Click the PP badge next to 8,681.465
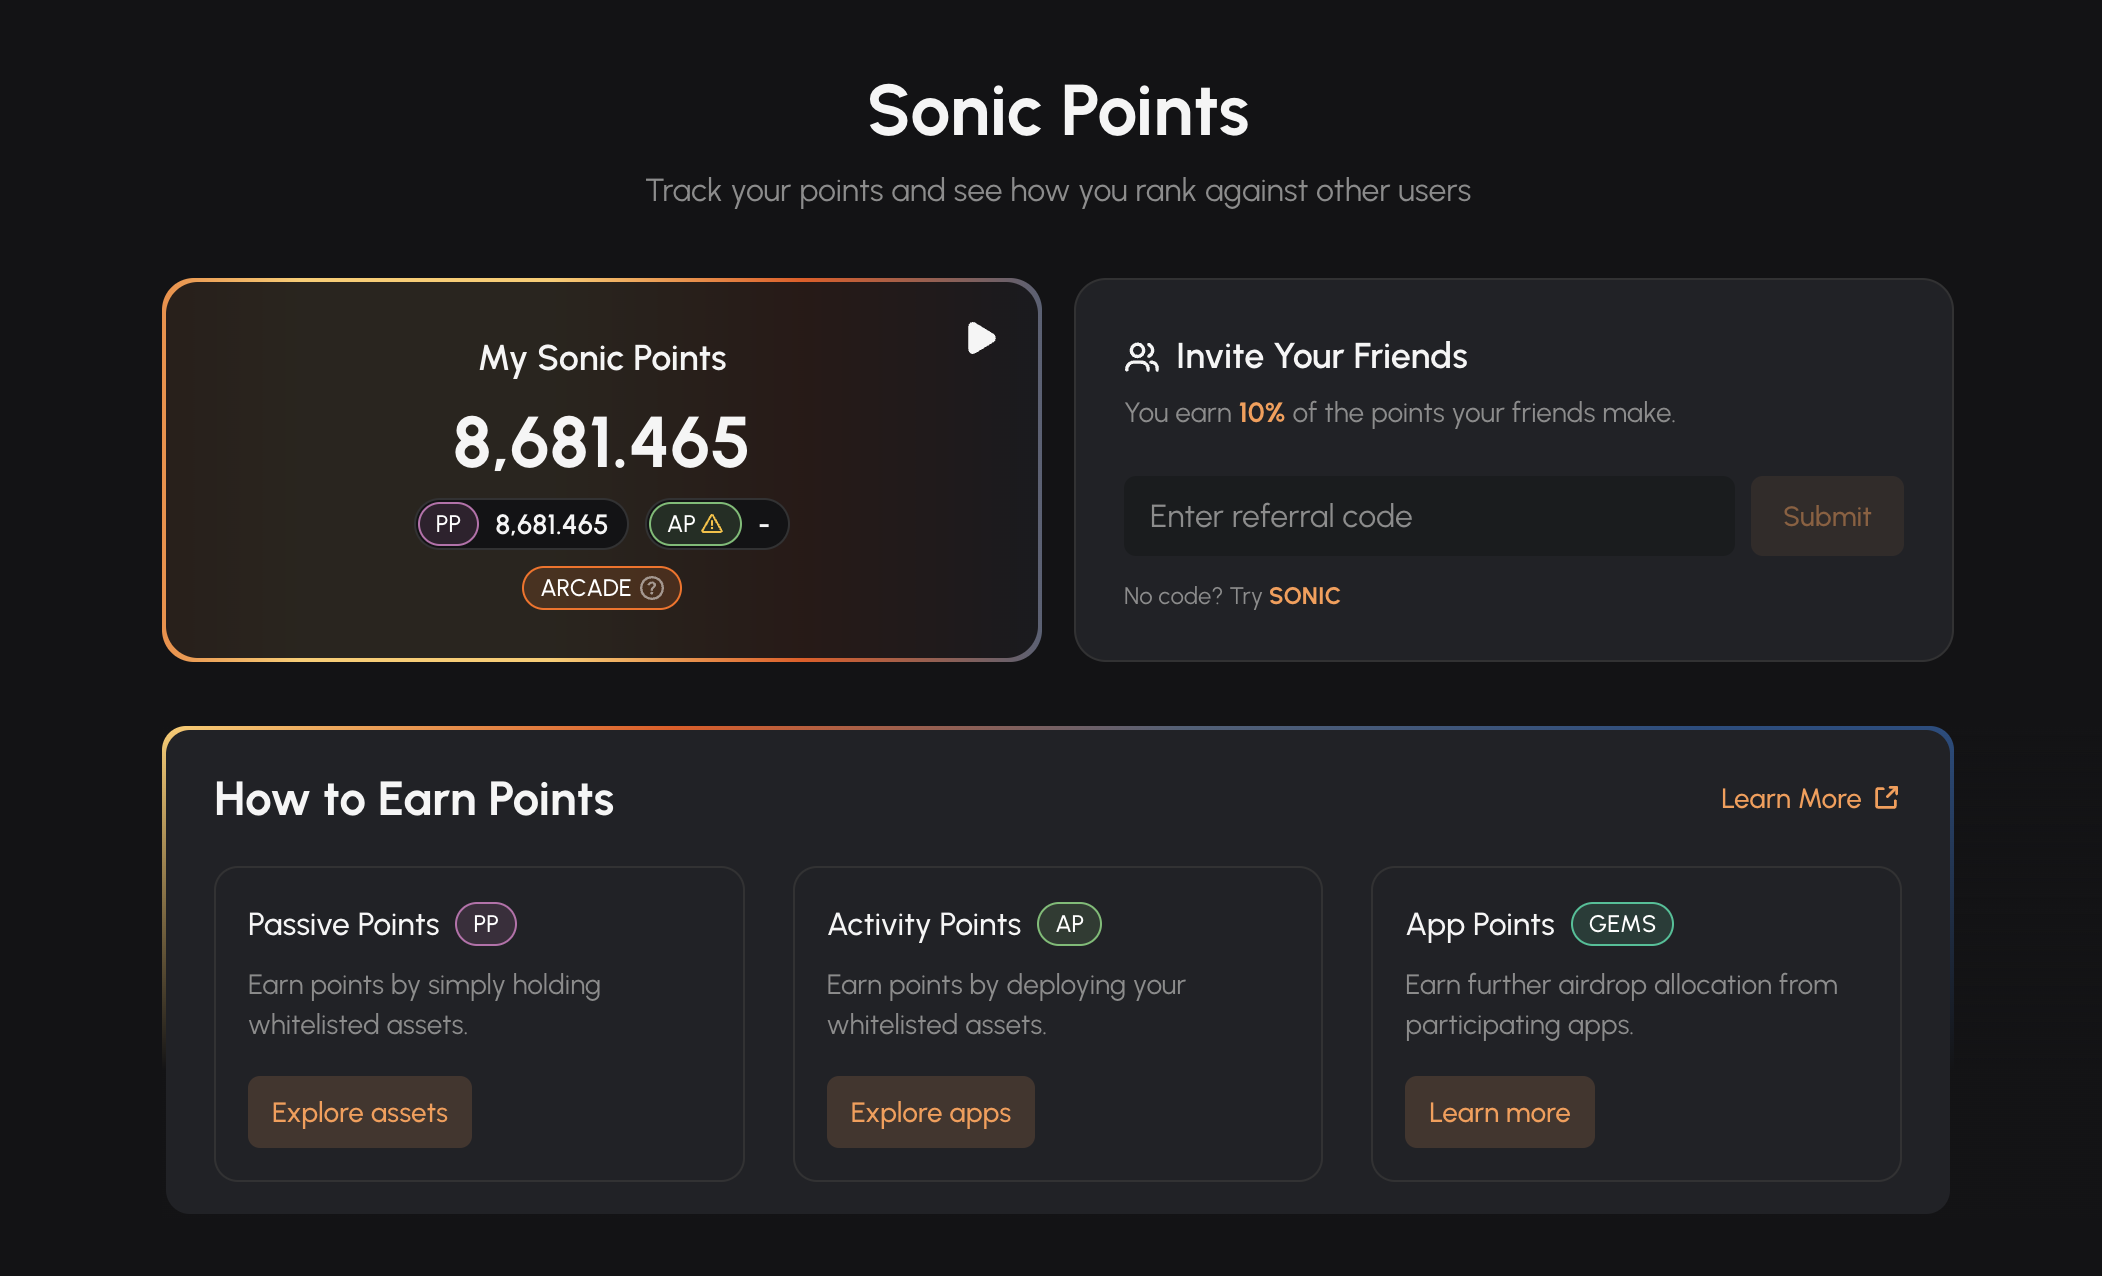 pos(448,524)
